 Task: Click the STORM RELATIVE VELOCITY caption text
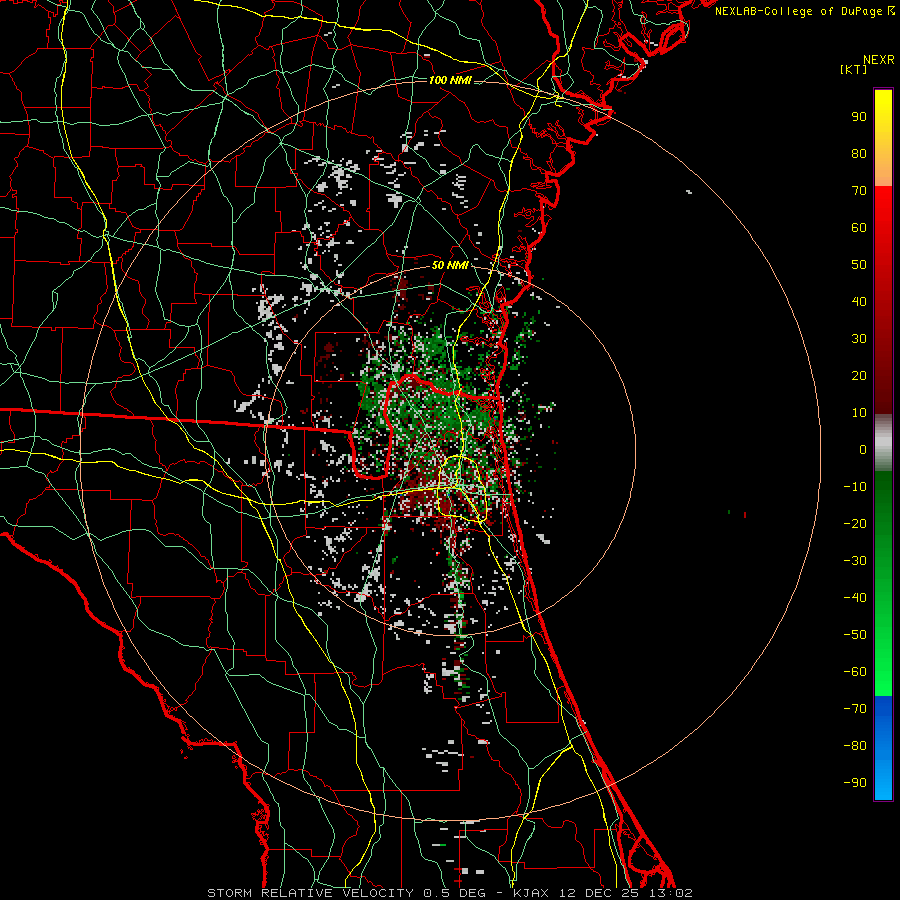[313, 893]
